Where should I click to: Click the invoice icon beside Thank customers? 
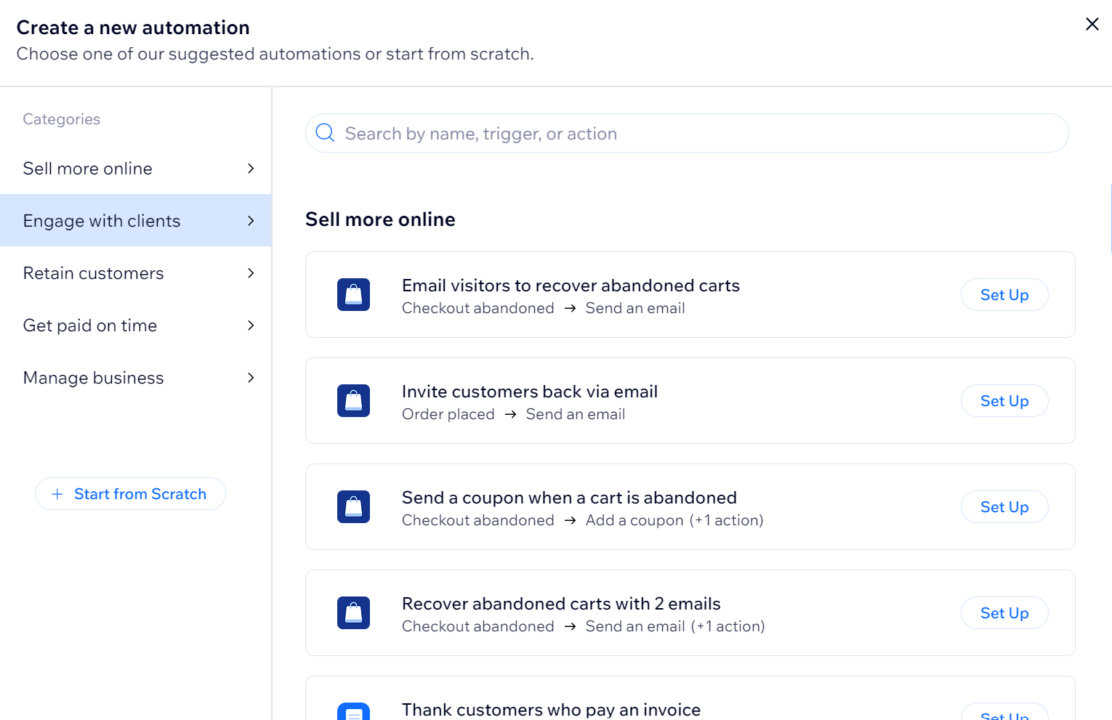point(353,712)
